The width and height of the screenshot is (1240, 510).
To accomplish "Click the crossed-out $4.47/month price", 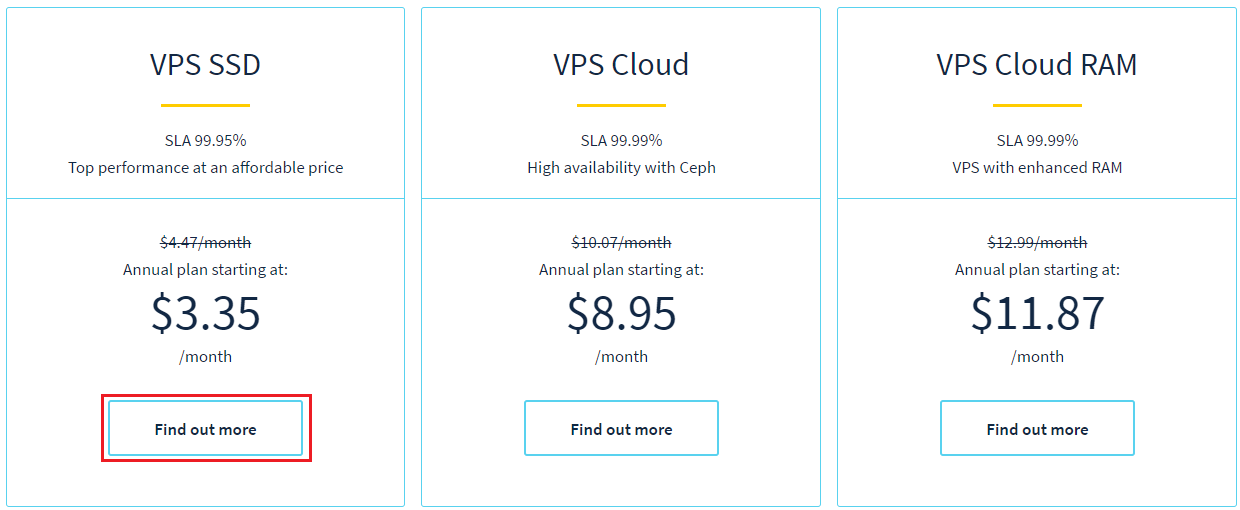I will [x=205, y=242].
